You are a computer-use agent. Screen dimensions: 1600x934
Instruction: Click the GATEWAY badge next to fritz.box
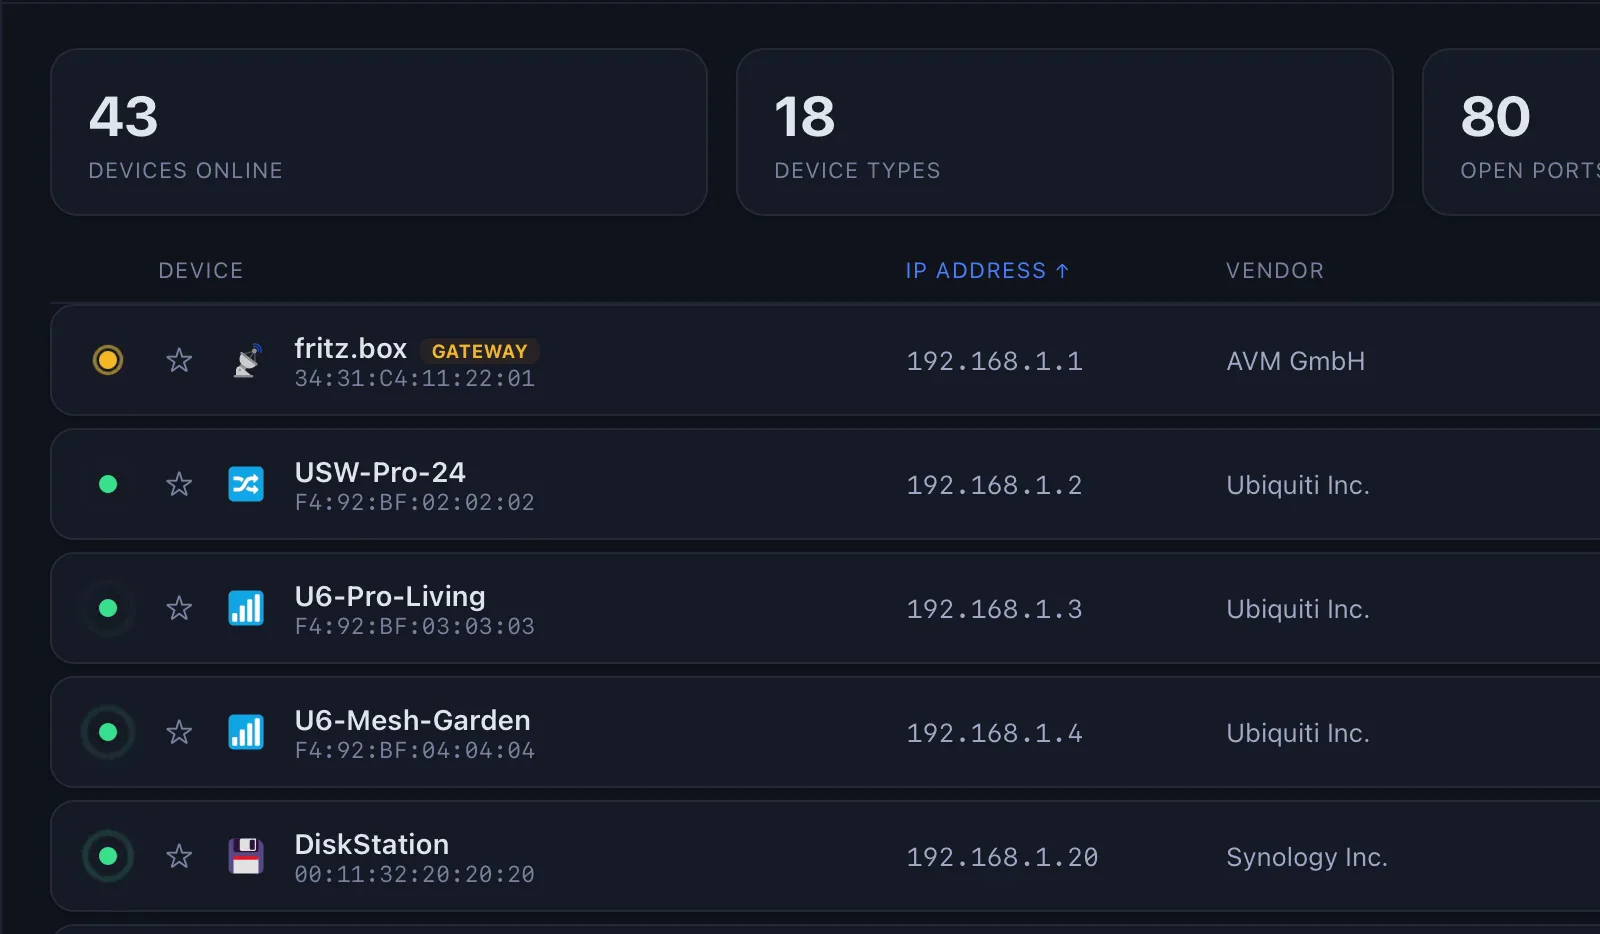tap(479, 351)
